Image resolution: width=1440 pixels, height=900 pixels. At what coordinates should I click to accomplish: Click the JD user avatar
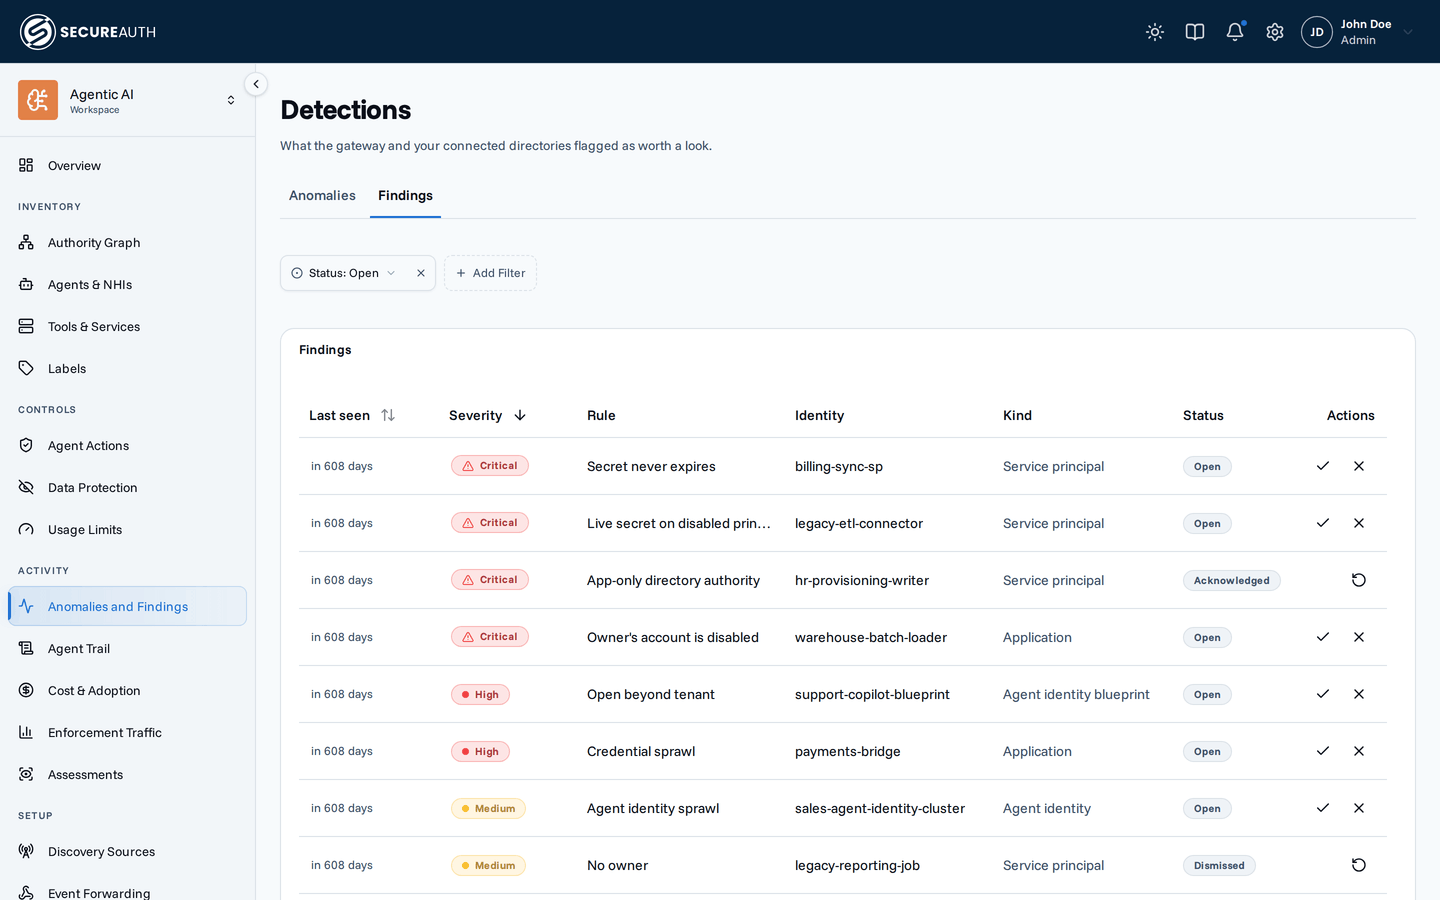1317,32
